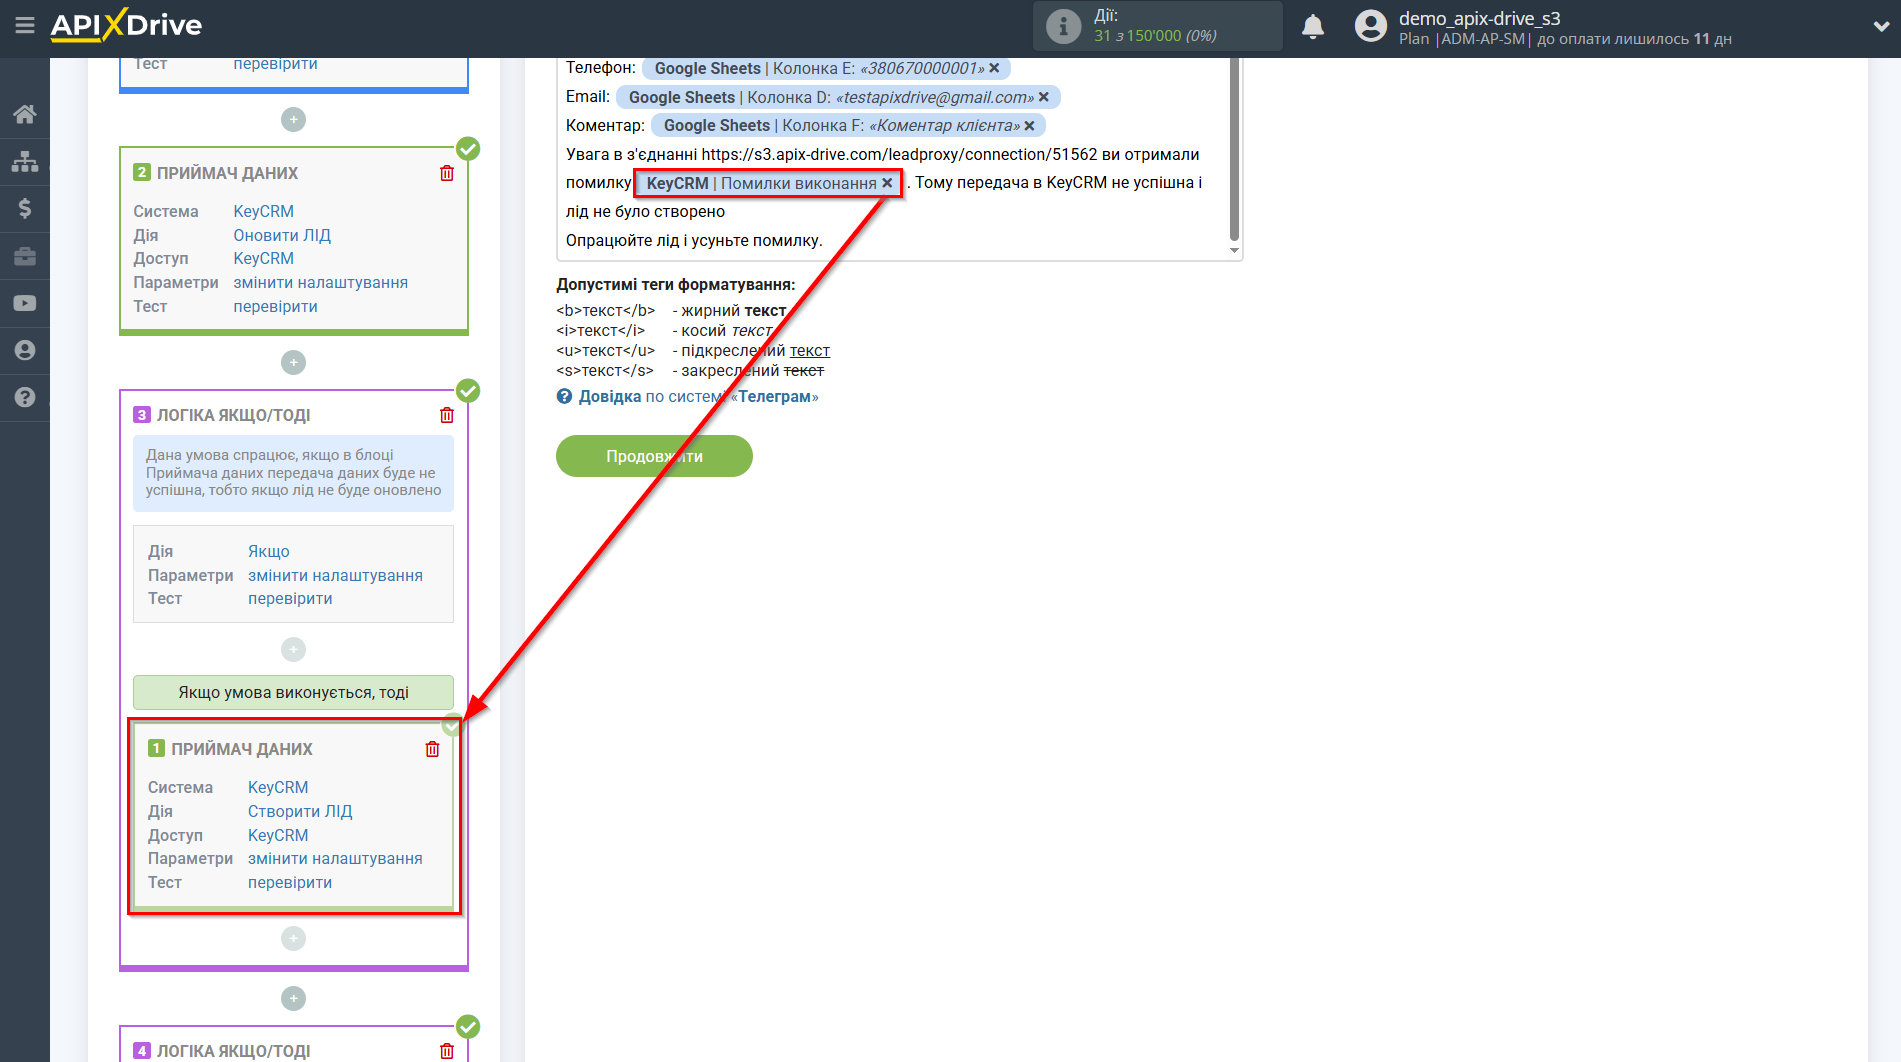Delete block 3 ЛОГІКА ЯКЩО/ТОДІ
The width and height of the screenshot is (1901, 1062).
(447, 415)
